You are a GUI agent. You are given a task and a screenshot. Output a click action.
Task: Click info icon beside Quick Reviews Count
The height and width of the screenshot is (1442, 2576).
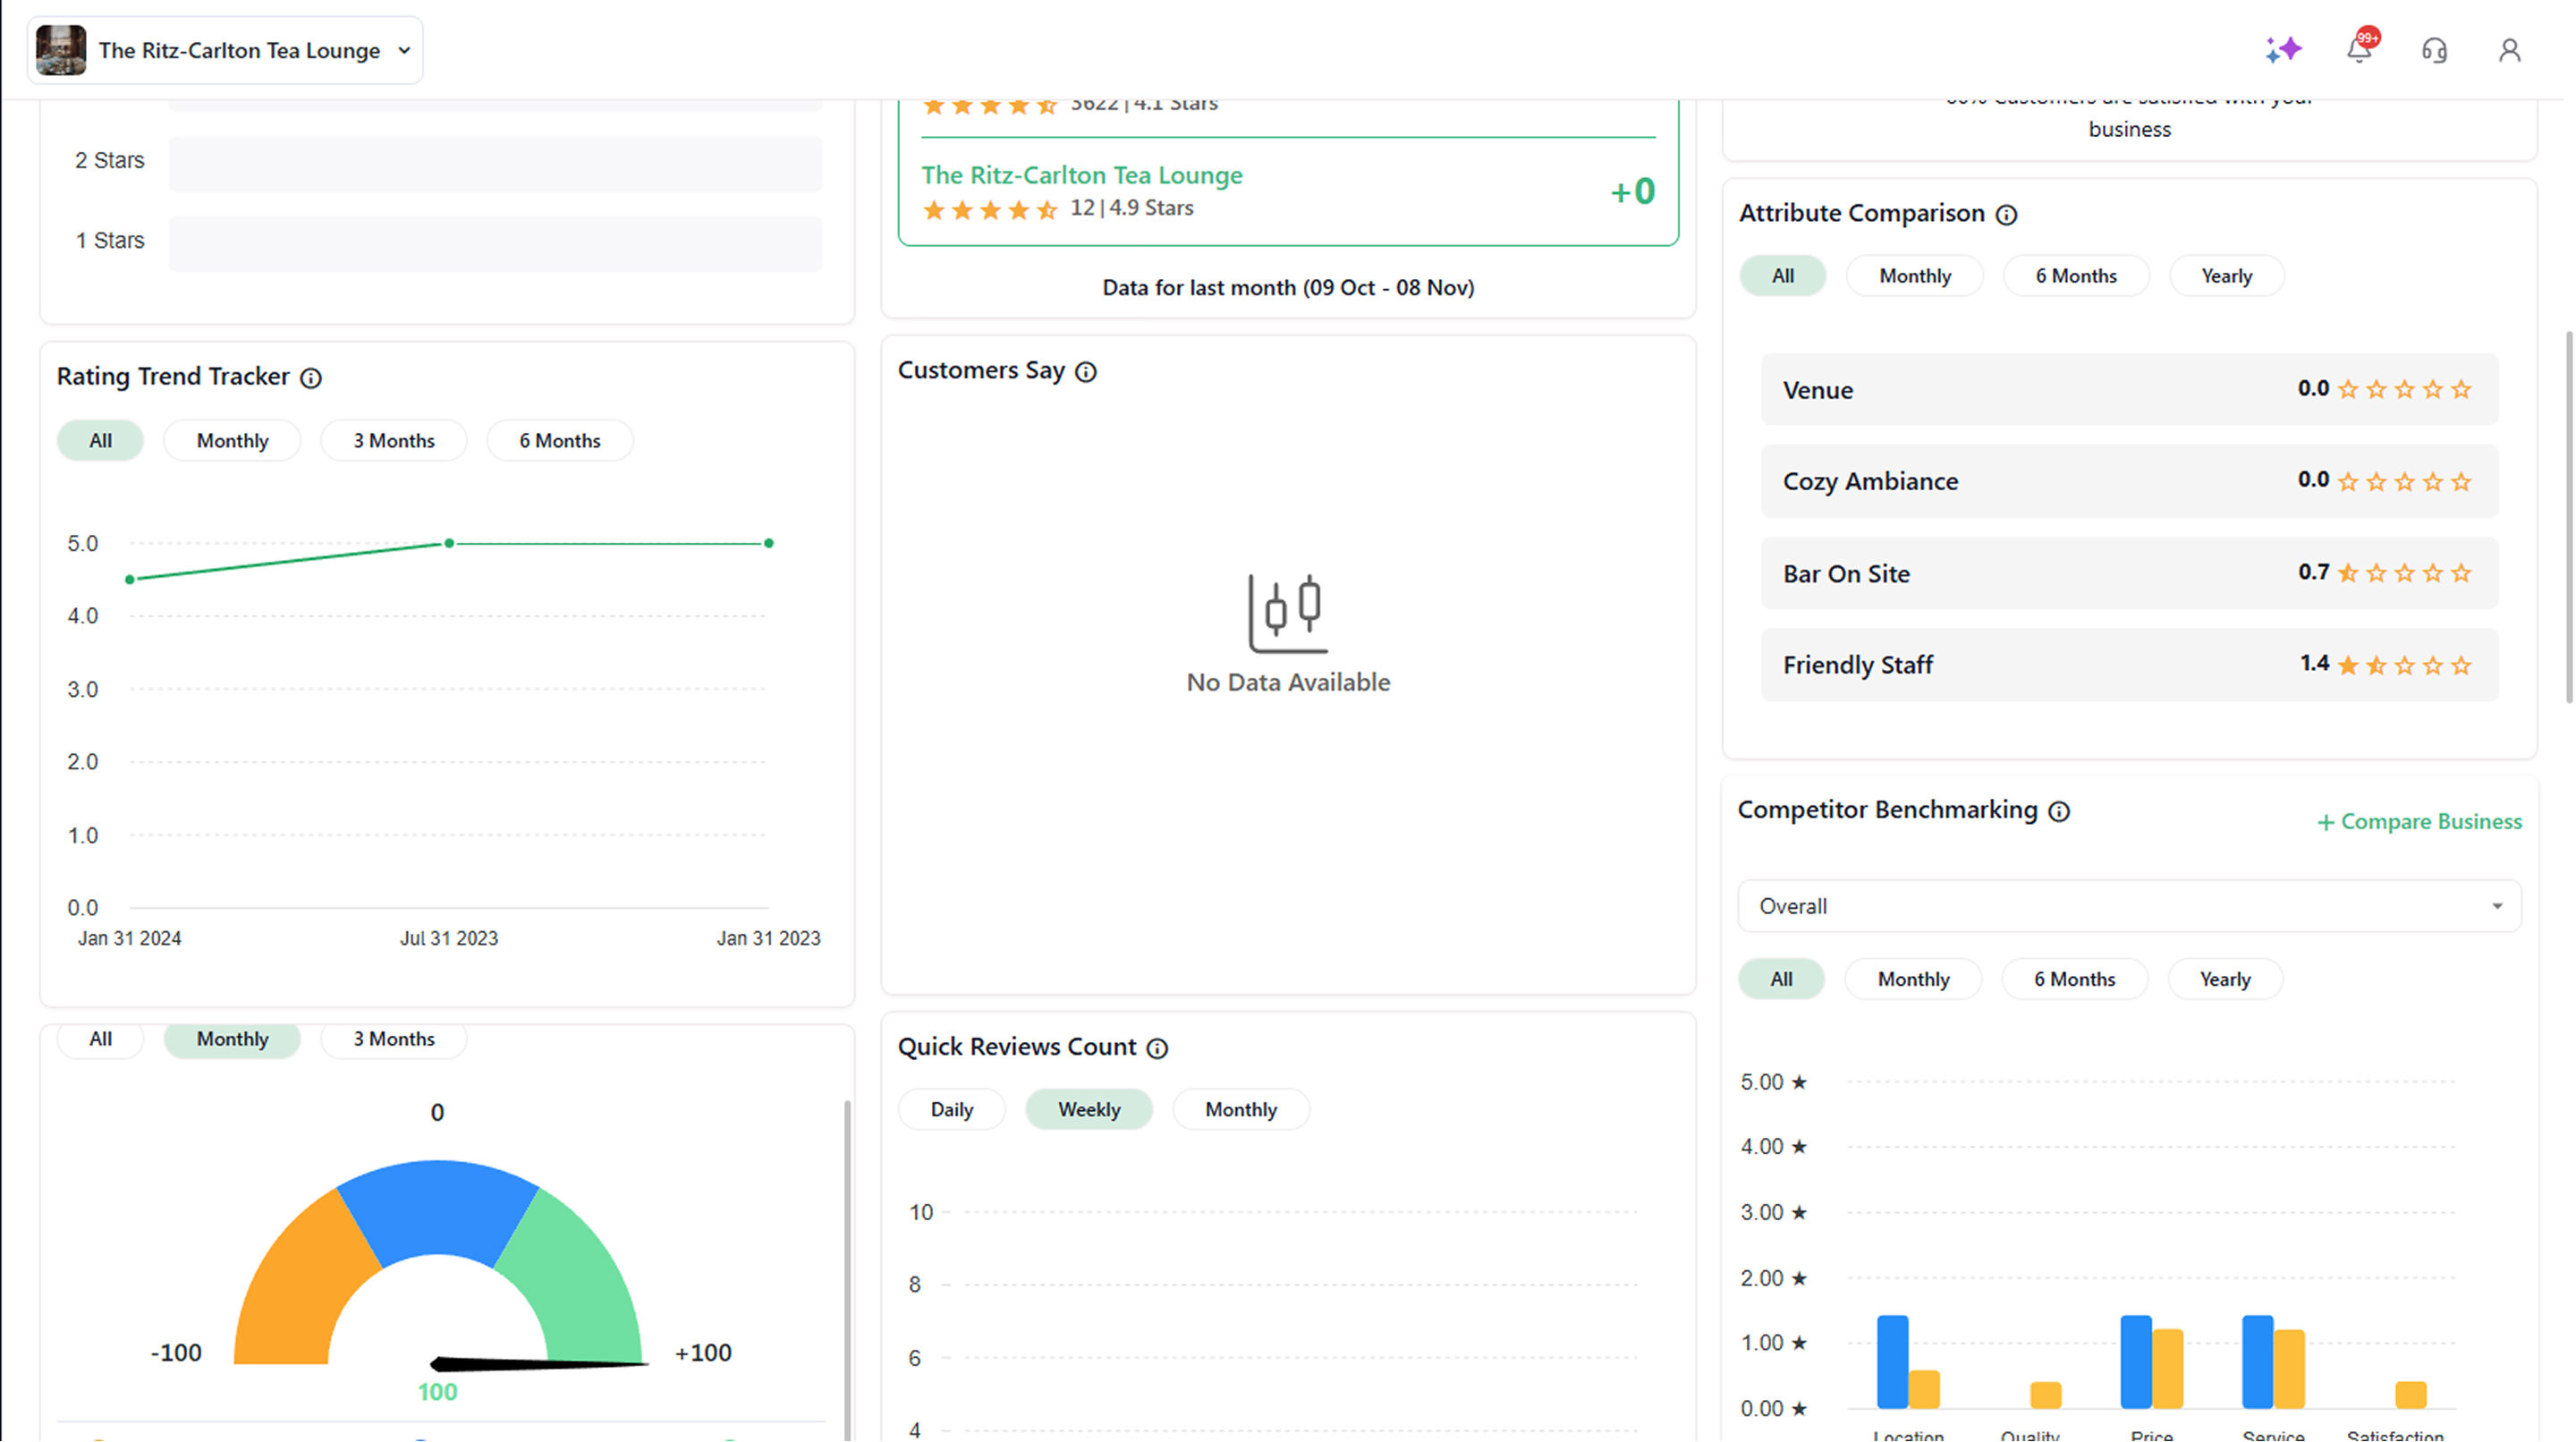1157,1048
